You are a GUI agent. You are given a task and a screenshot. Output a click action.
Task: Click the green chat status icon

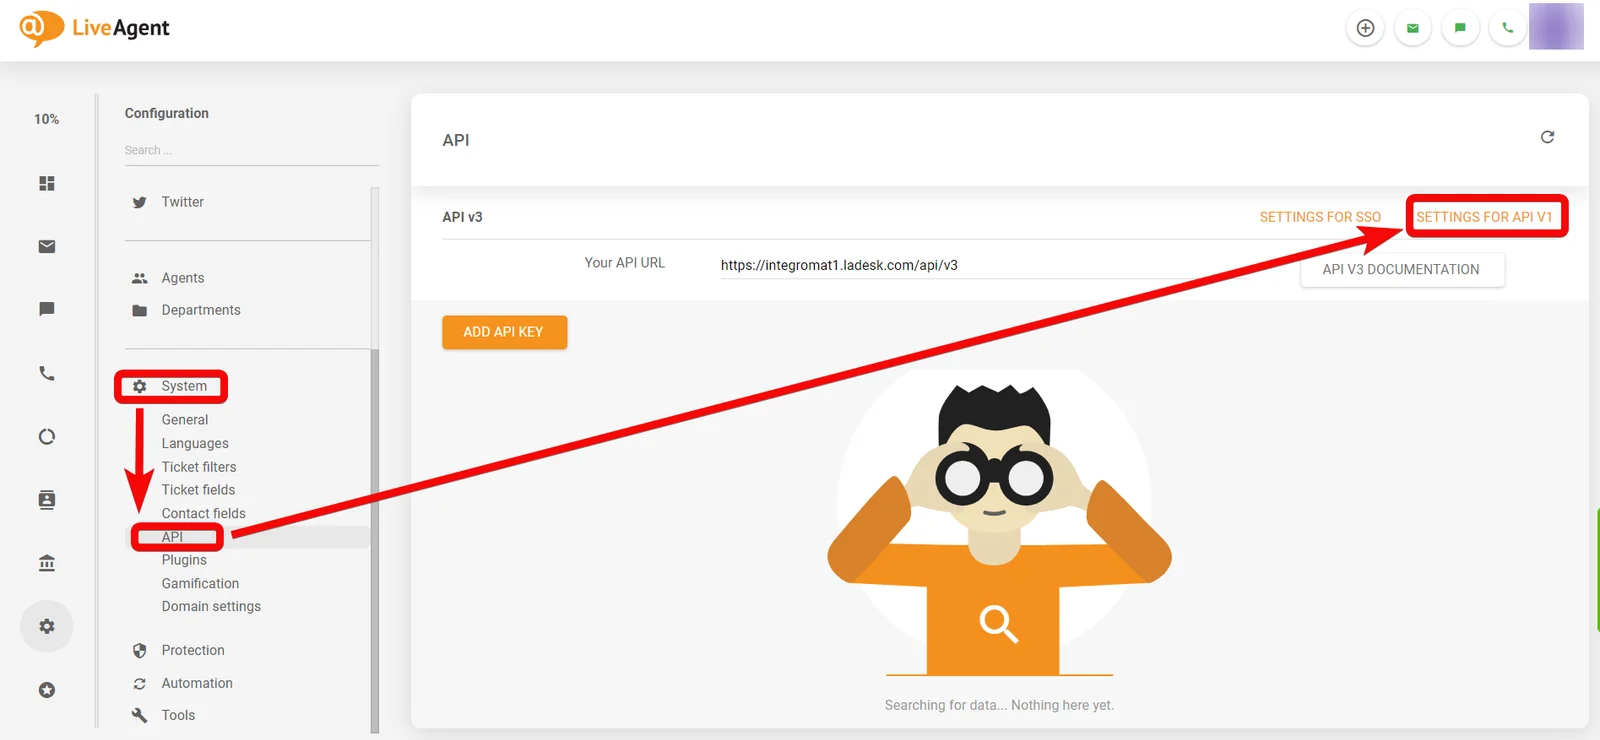click(x=1460, y=28)
